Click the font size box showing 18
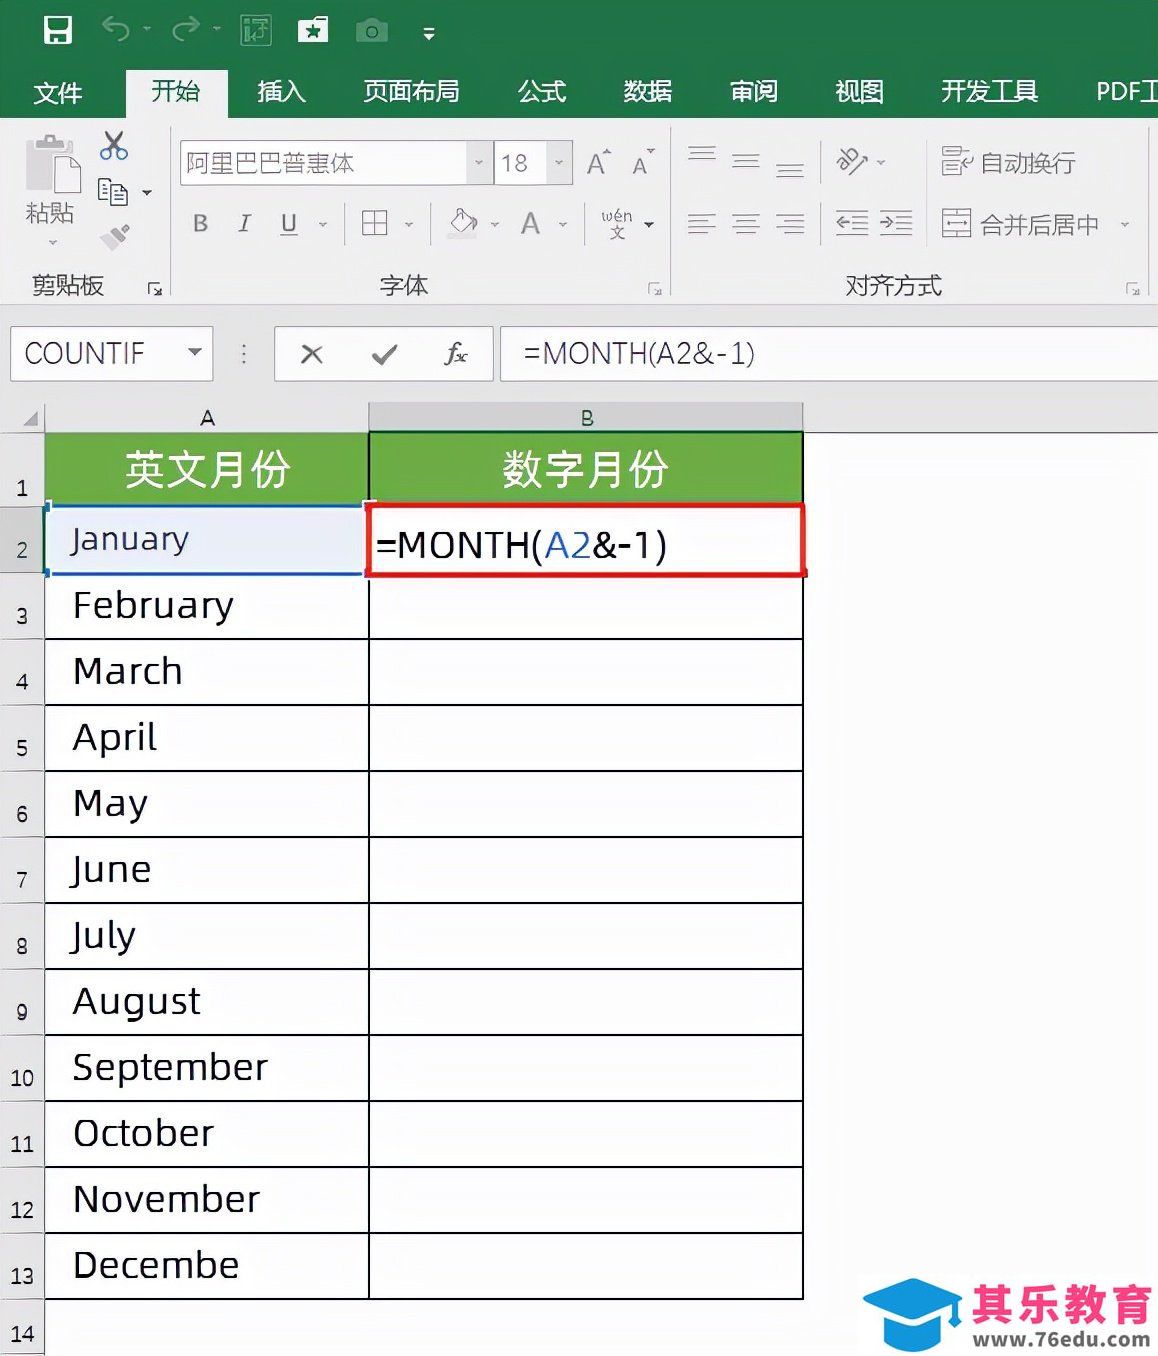Image resolution: width=1158 pixels, height=1356 pixels. [x=521, y=163]
